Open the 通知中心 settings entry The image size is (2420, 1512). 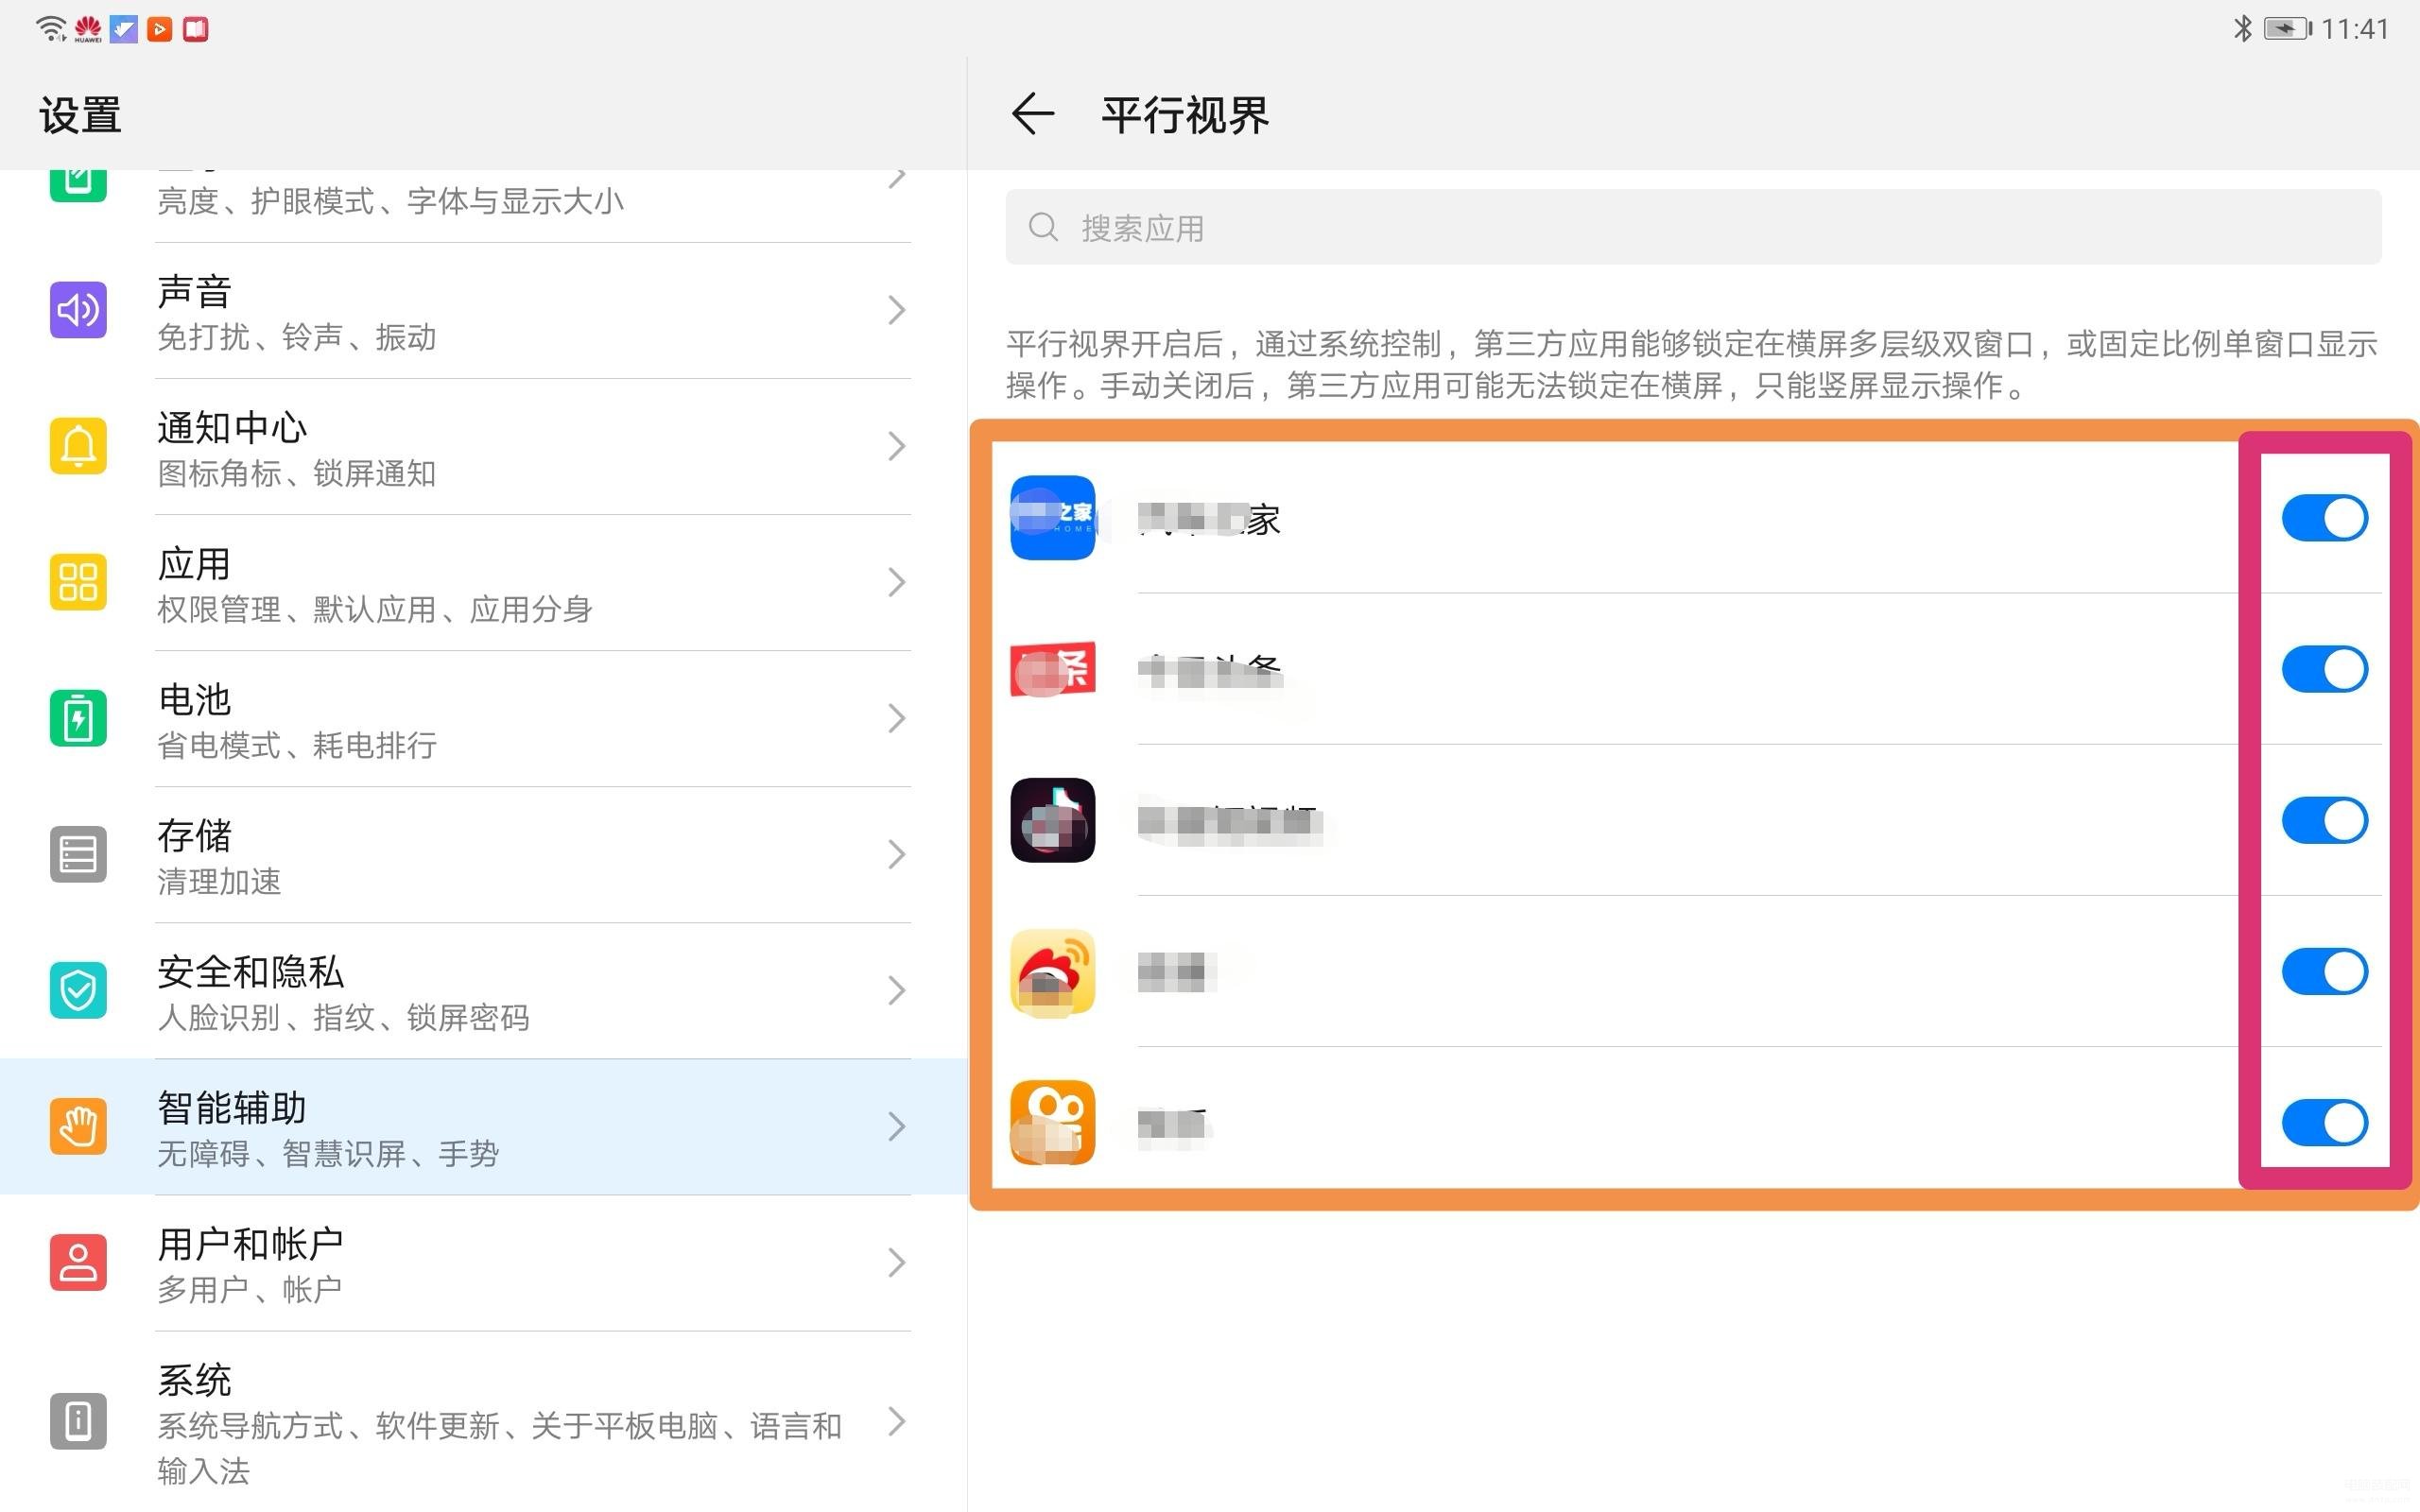(483, 446)
